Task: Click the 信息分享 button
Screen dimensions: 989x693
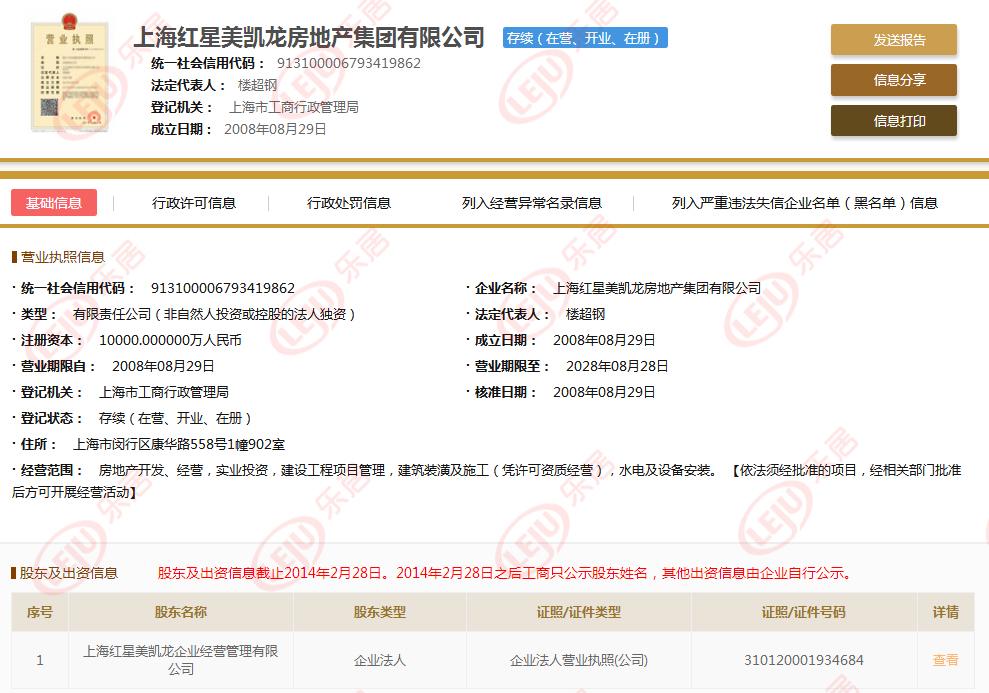Action: (894, 80)
